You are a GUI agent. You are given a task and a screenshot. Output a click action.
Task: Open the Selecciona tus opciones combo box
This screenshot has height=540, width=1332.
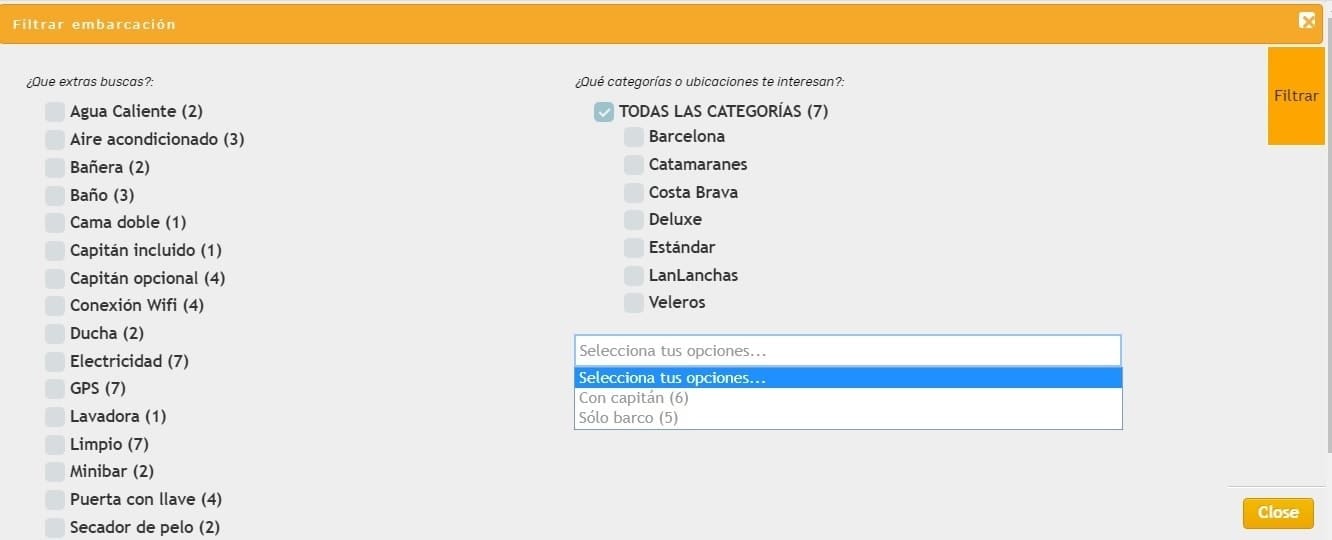coord(847,351)
